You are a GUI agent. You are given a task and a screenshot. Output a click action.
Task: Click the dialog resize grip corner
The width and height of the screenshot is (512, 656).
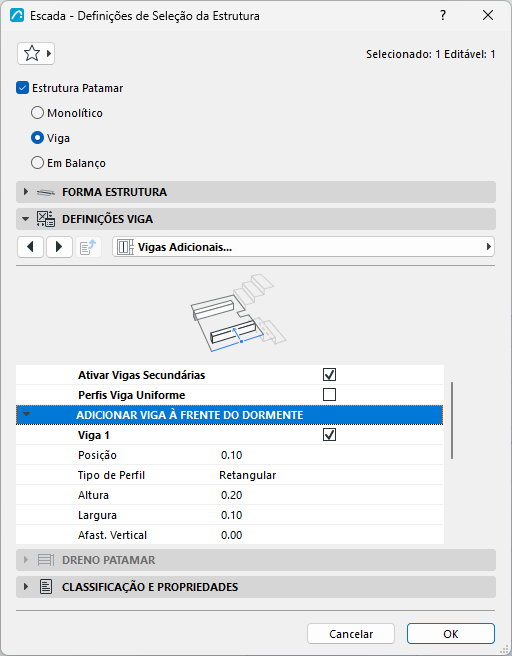(504, 648)
